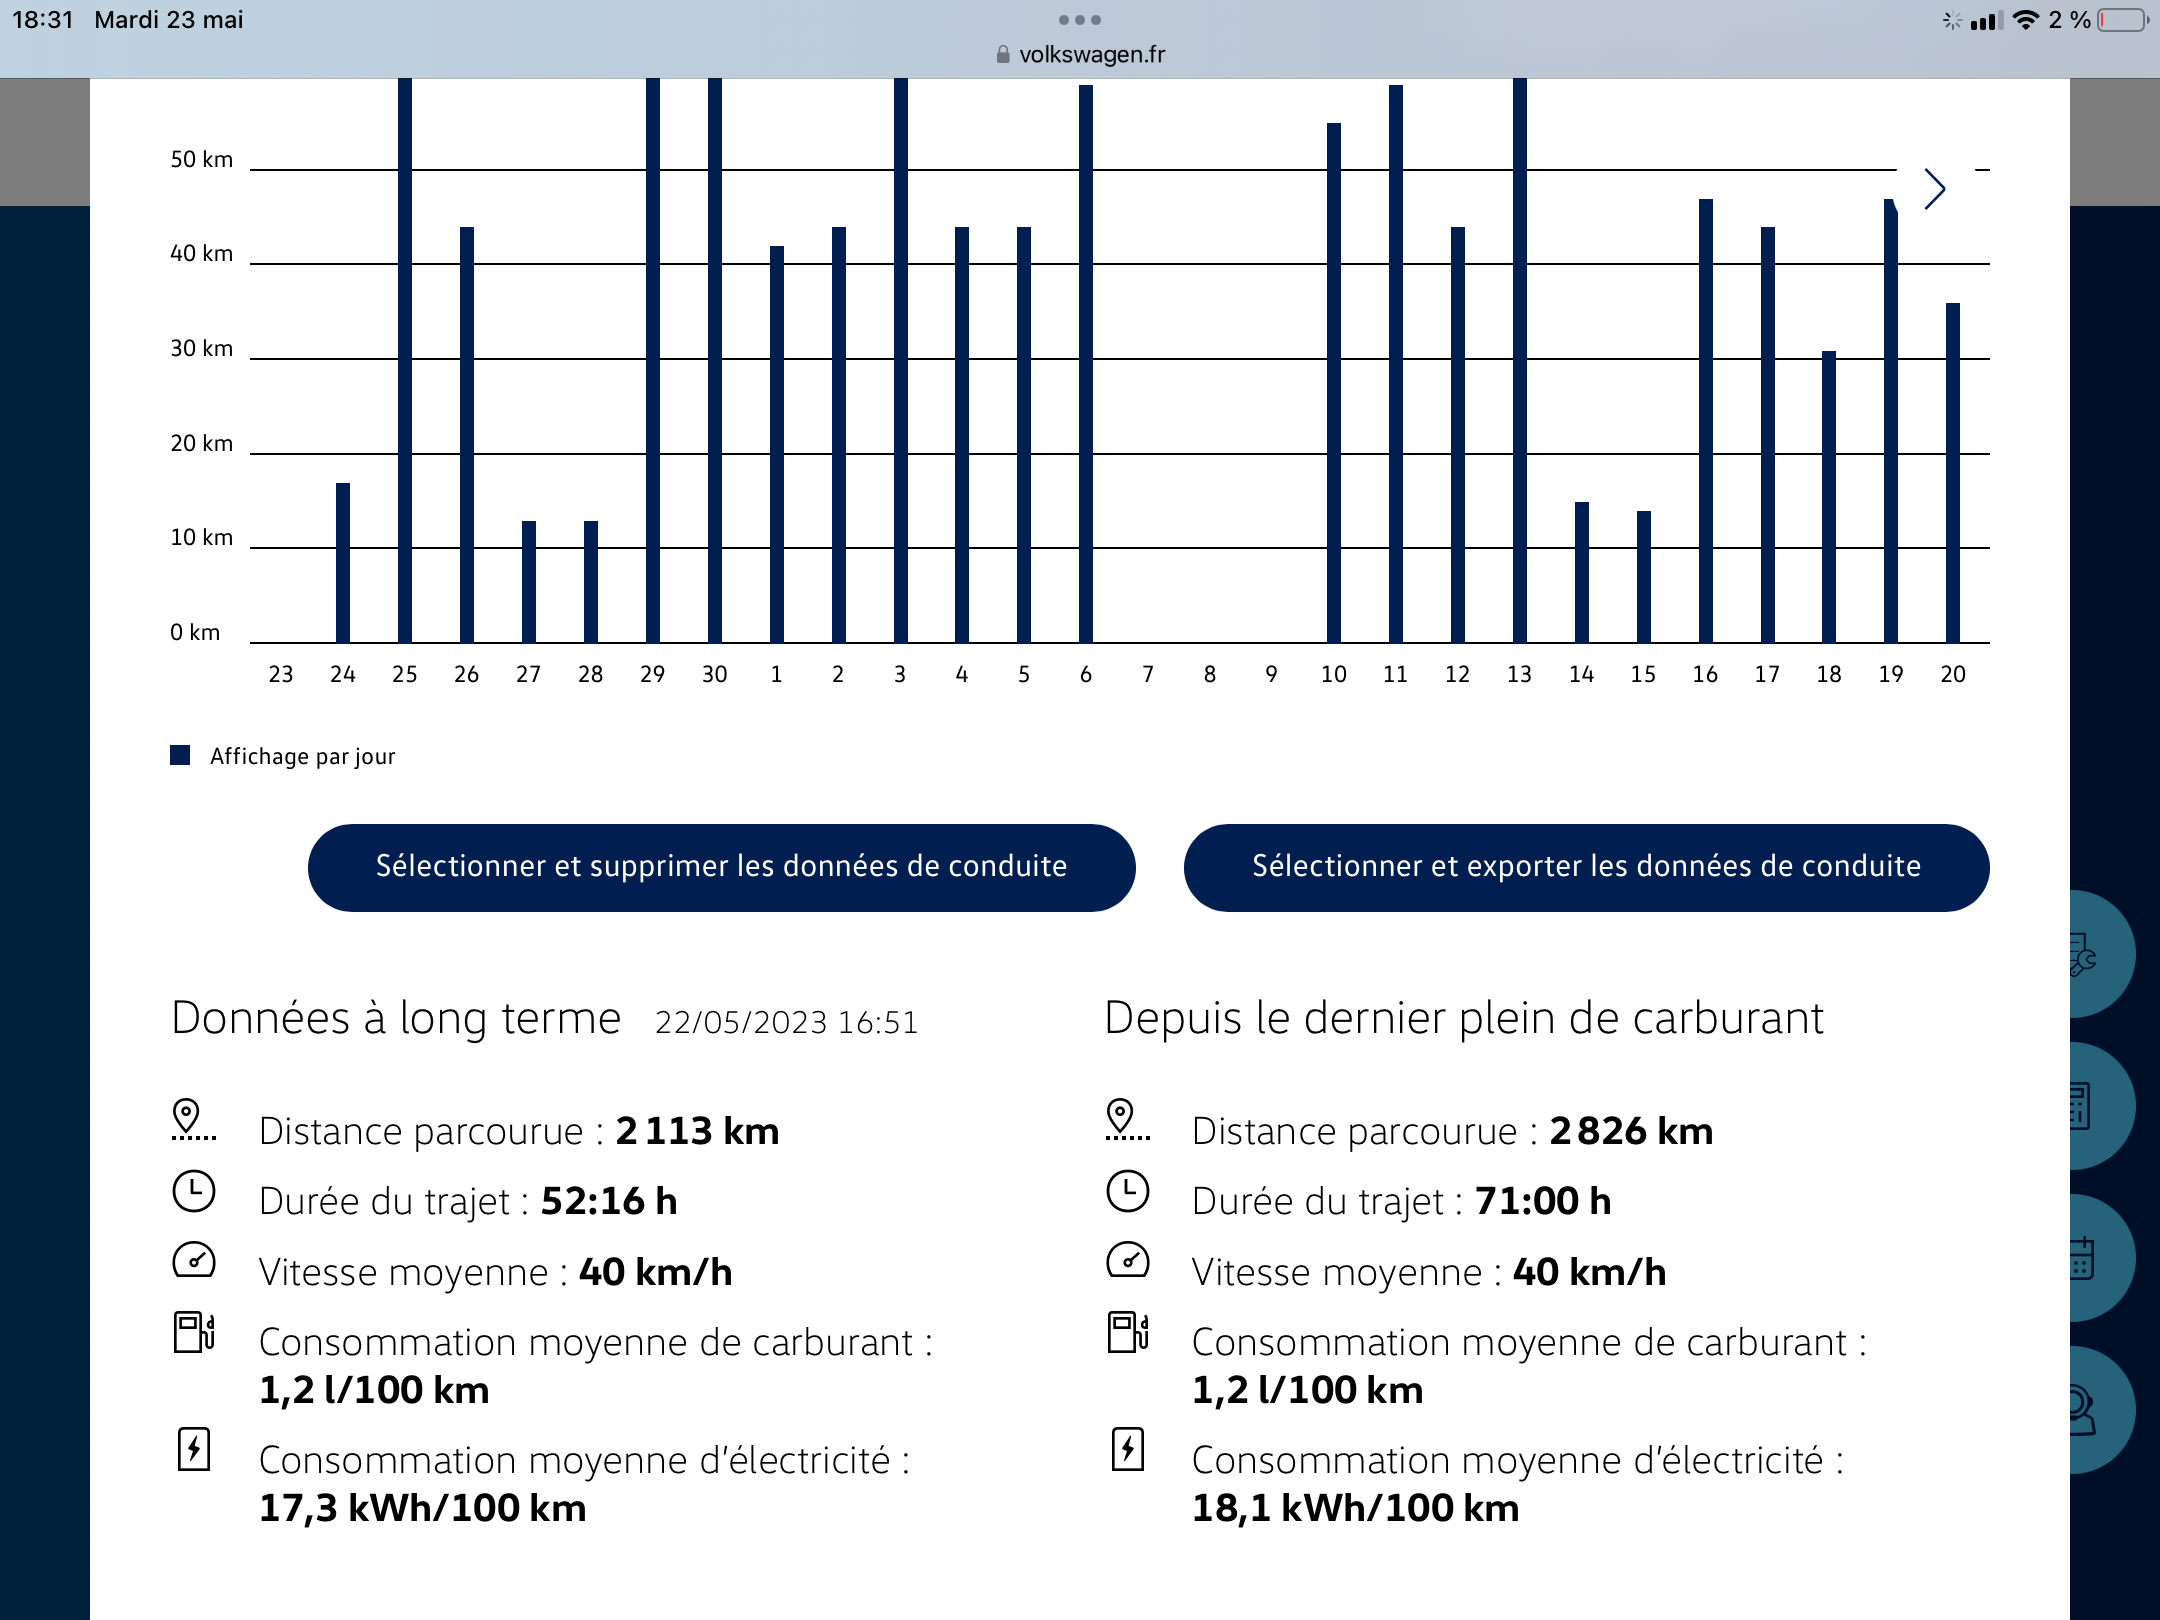This screenshot has height=1620, width=2160.
Task: Click the location pin icon beside 2 826 km
Action: point(1126,1120)
